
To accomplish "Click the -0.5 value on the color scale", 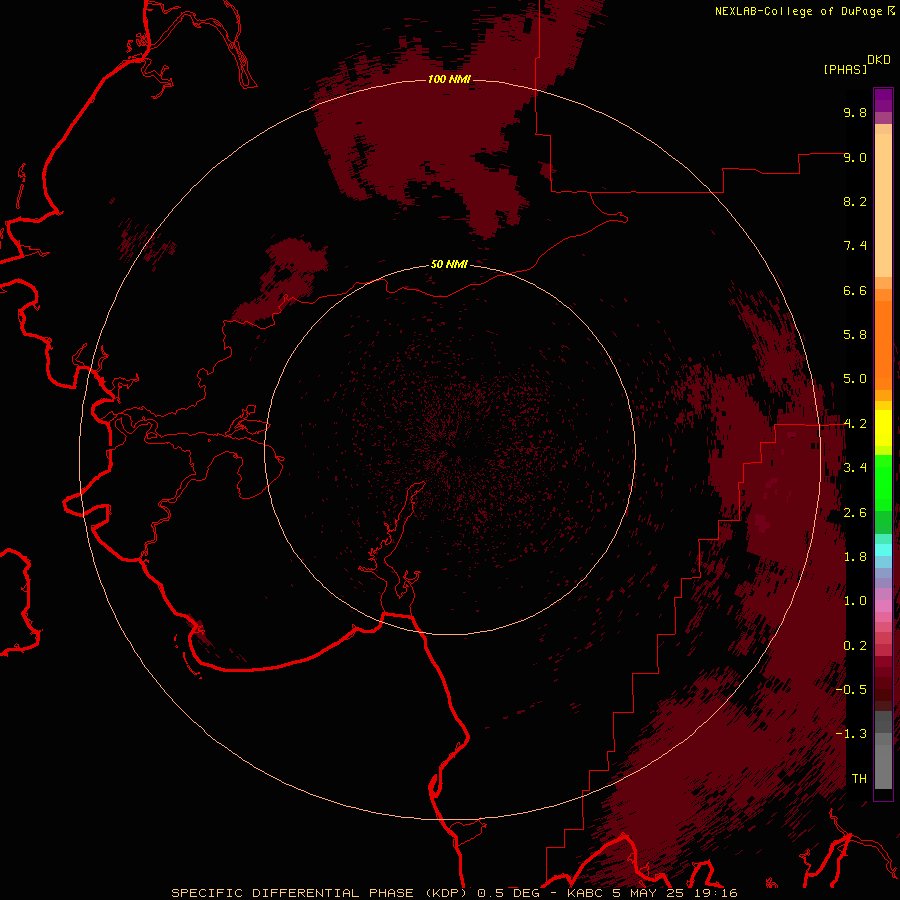I will point(851,690).
